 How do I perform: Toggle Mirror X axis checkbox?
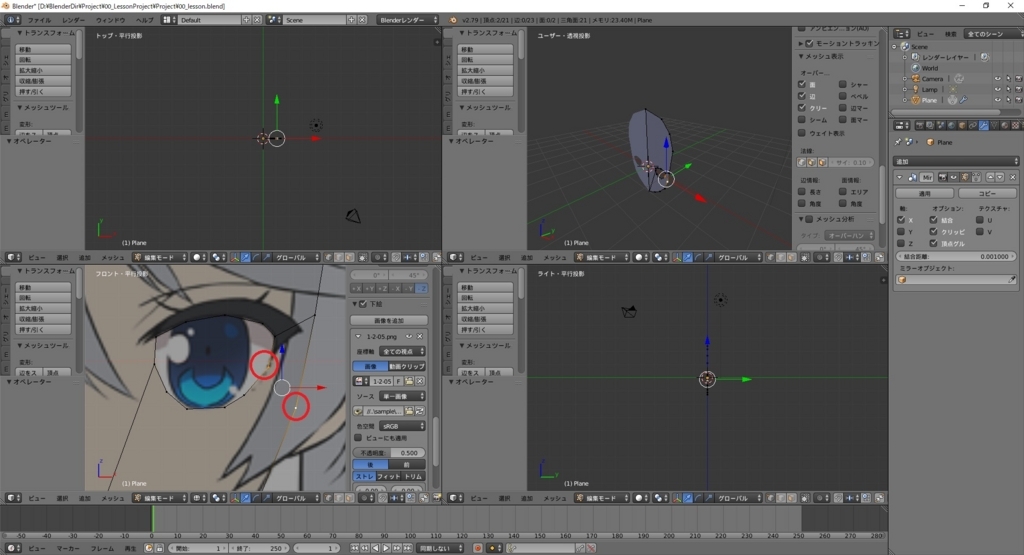[901, 220]
